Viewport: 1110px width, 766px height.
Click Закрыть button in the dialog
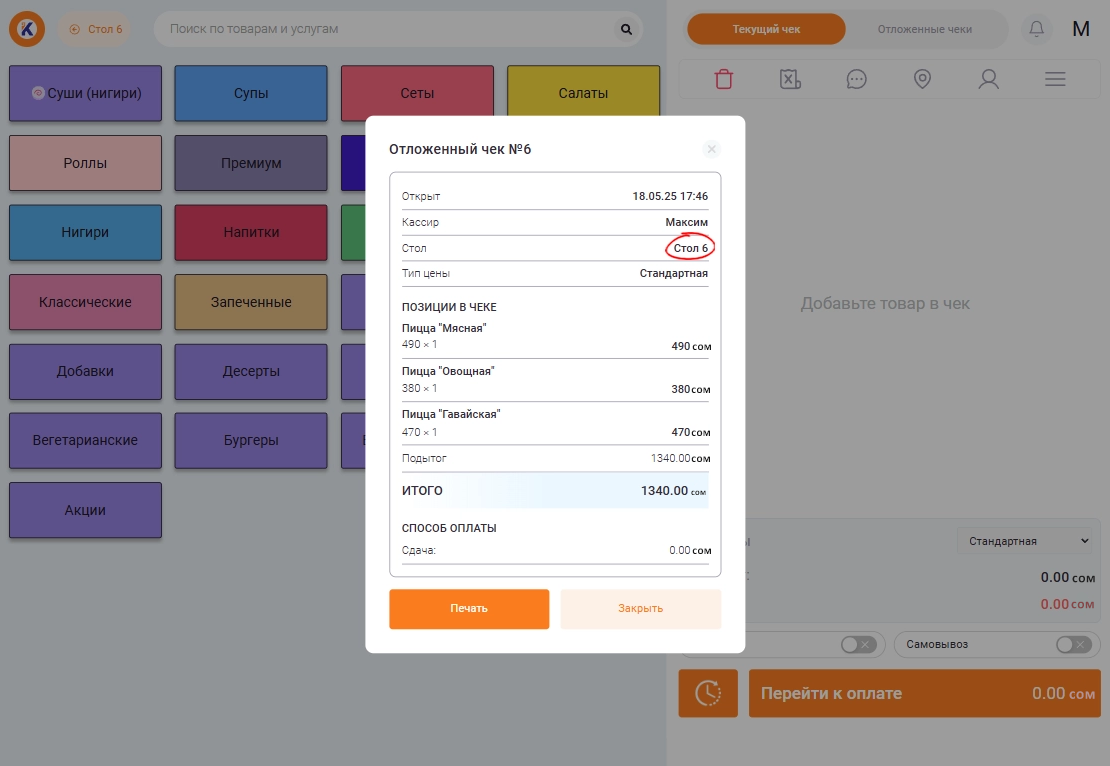click(640, 608)
